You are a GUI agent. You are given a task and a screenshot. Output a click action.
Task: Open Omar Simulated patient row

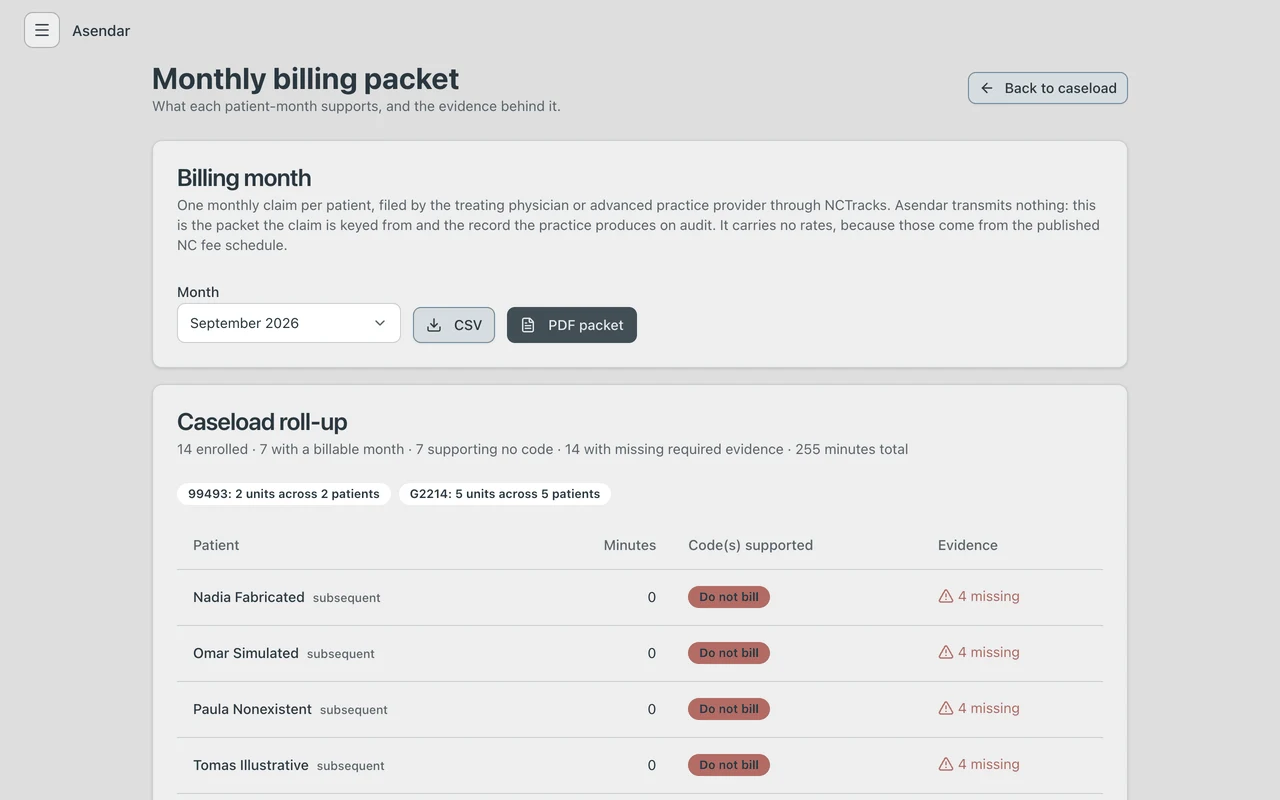(640, 653)
